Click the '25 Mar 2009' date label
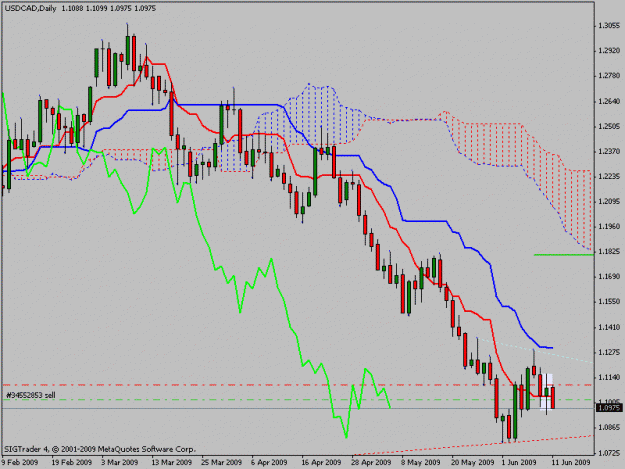The width and height of the screenshot is (625, 469). pos(222,462)
